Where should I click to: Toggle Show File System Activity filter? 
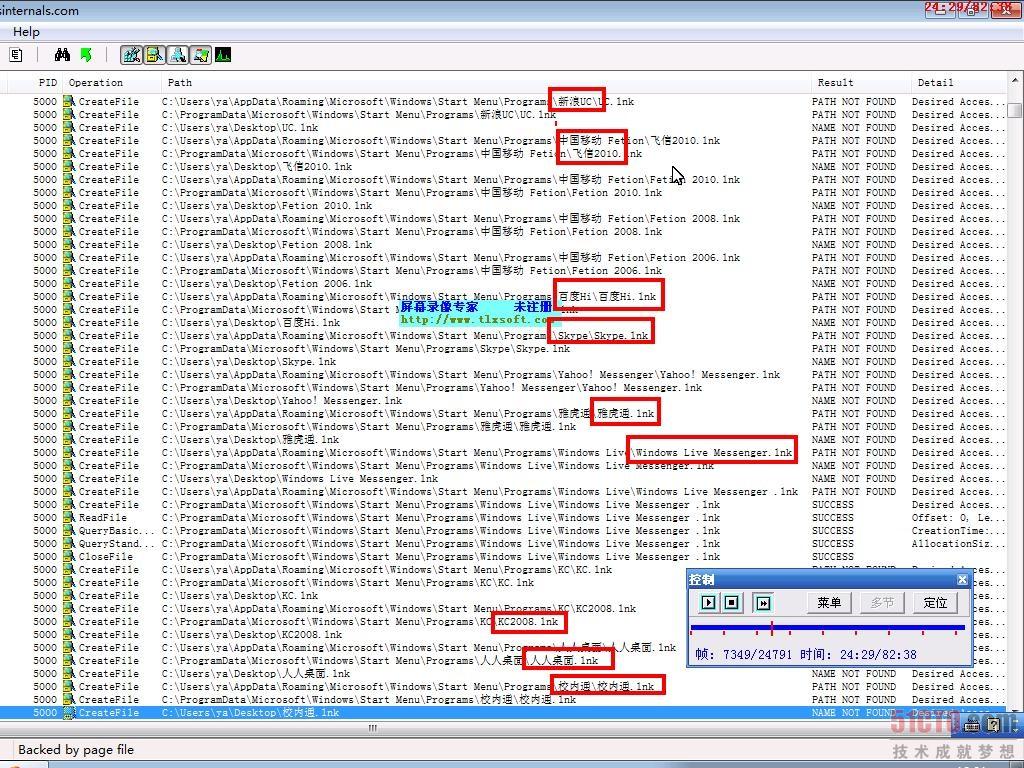(x=154, y=56)
